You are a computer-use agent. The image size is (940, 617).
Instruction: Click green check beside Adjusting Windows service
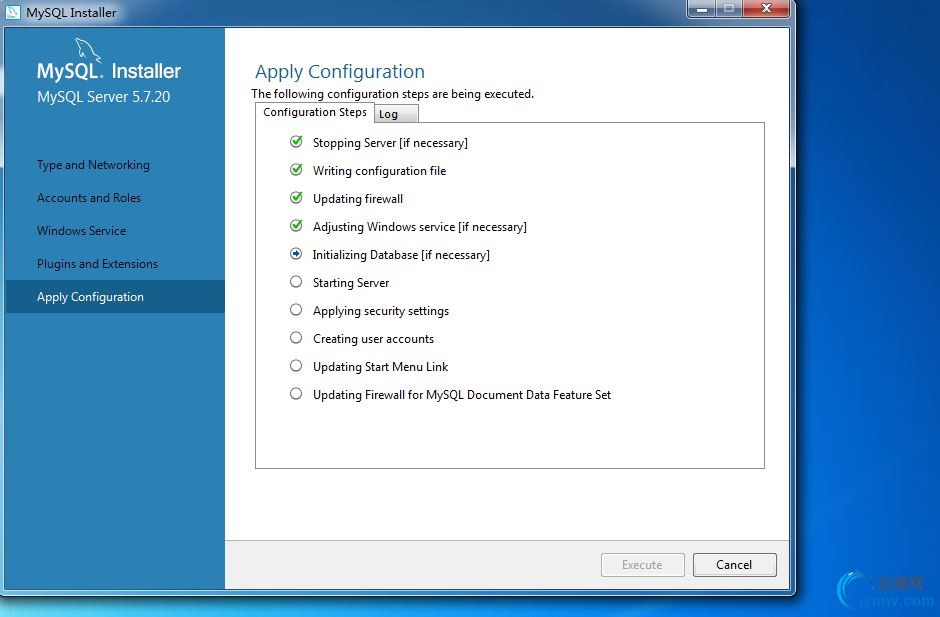[296, 225]
